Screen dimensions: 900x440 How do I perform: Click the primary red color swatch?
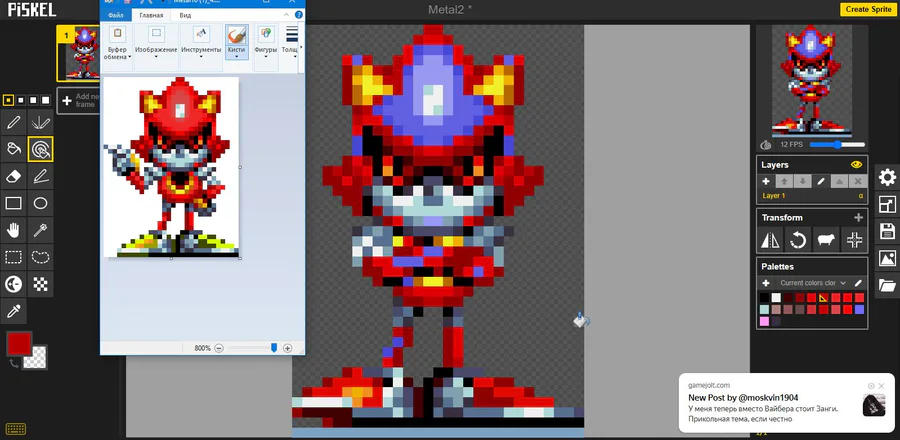click(x=19, y=344)
